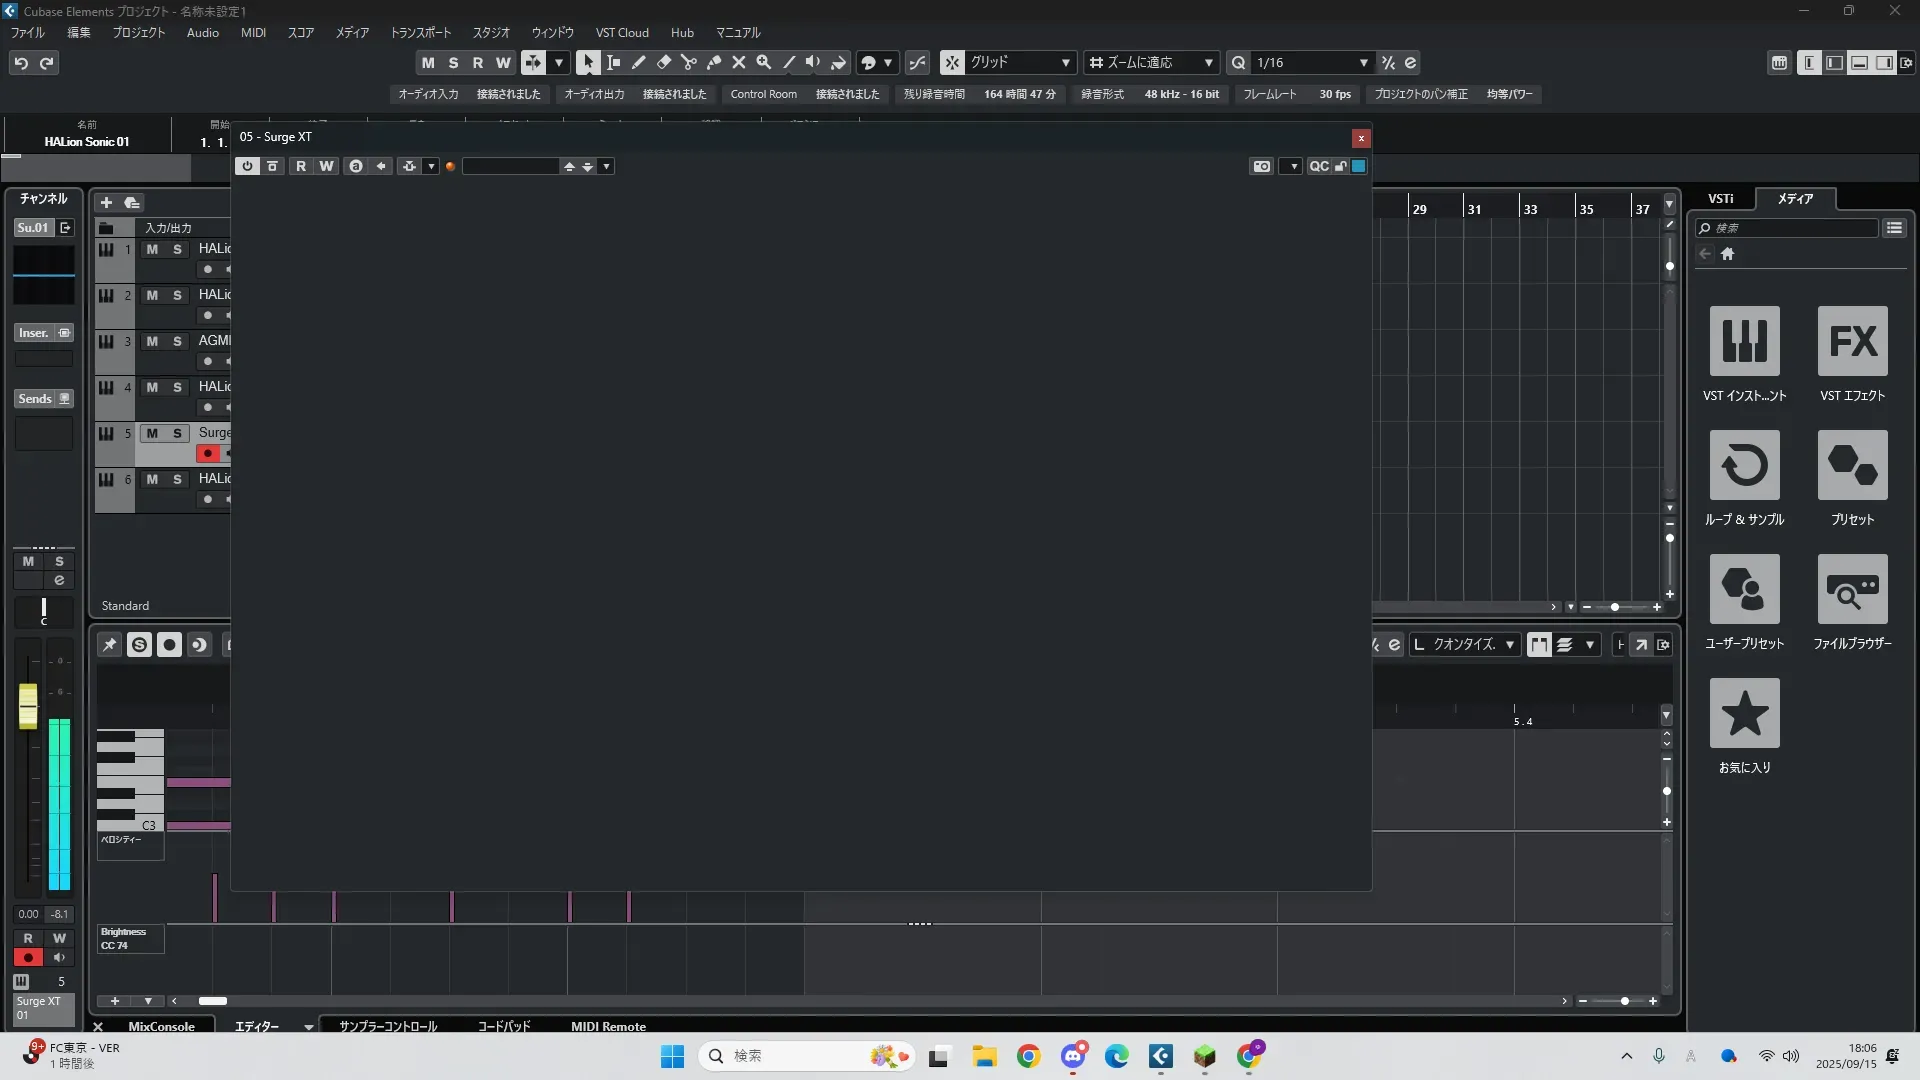This screenshot has width=1920, height=1080.
Task: Select the Erase tool
Action: pyautogui.click(x=664, y=62)
